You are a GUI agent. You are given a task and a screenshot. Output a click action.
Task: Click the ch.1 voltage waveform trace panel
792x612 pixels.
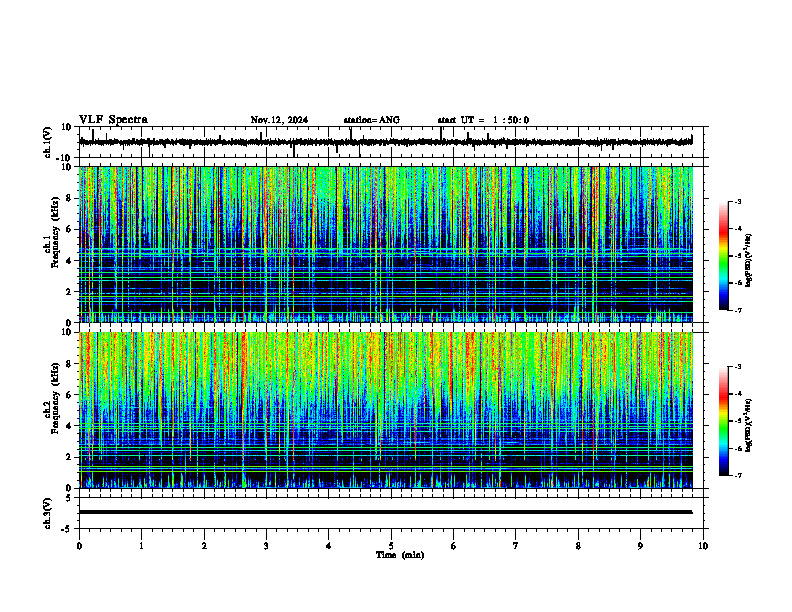point(391,142)
